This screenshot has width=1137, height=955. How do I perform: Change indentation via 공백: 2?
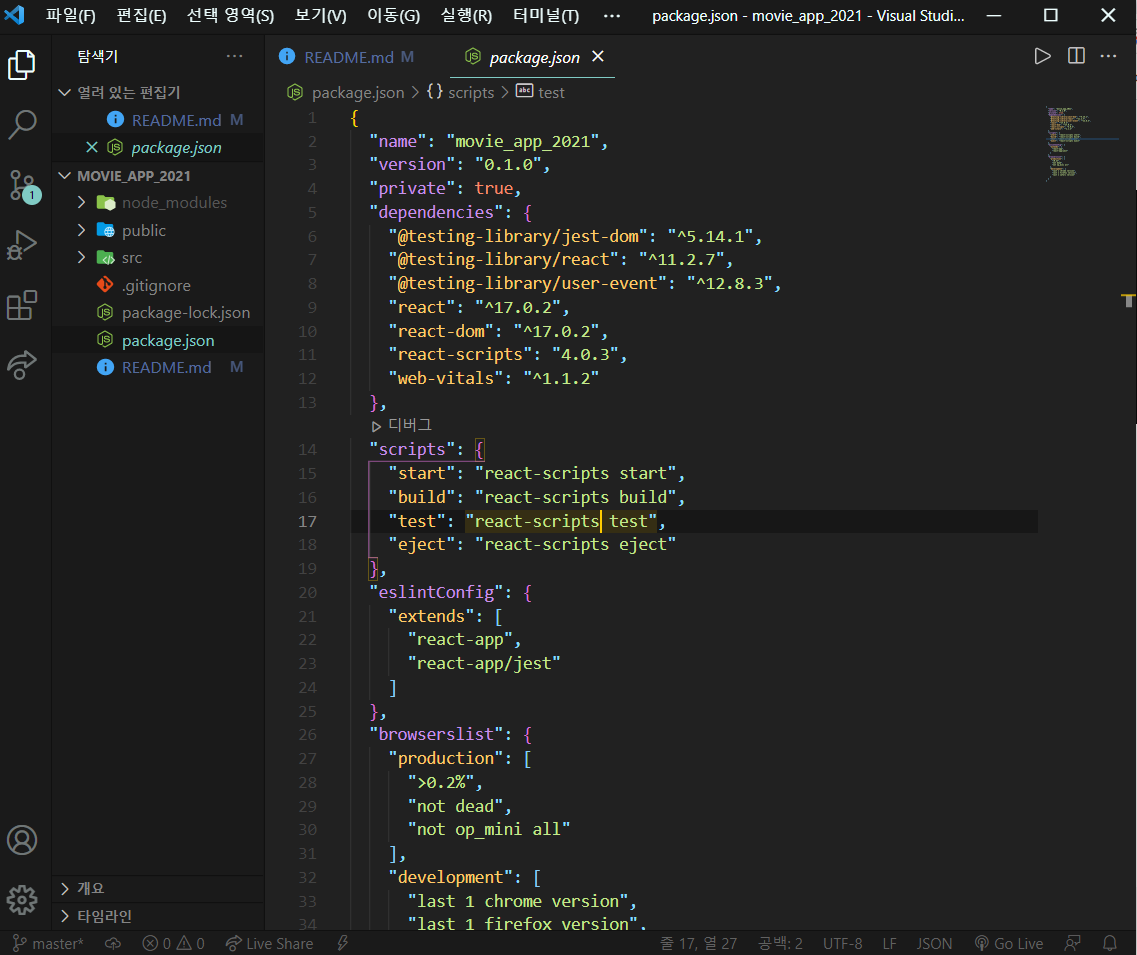coord(780,943)
